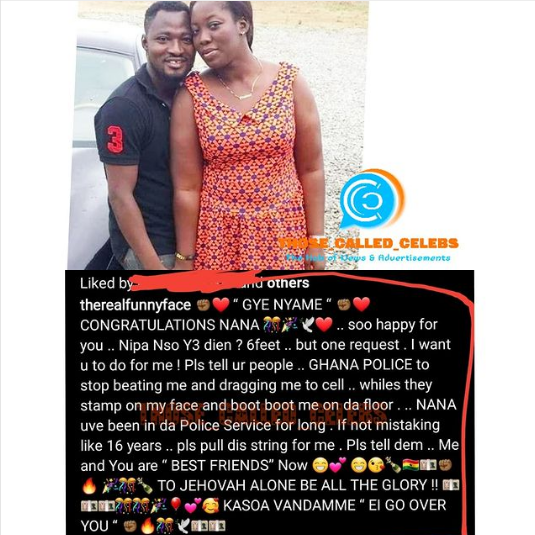Select the red balloon emoji before KASOA
Screen dimensions: 535x535
175,504
